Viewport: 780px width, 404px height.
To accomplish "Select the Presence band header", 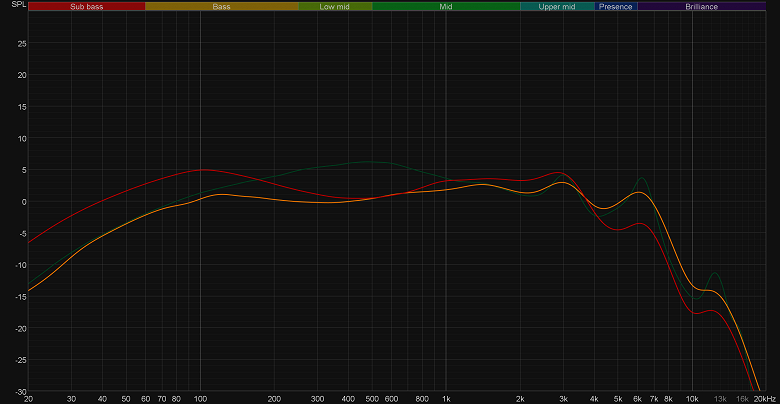I will tap(616, 6).
